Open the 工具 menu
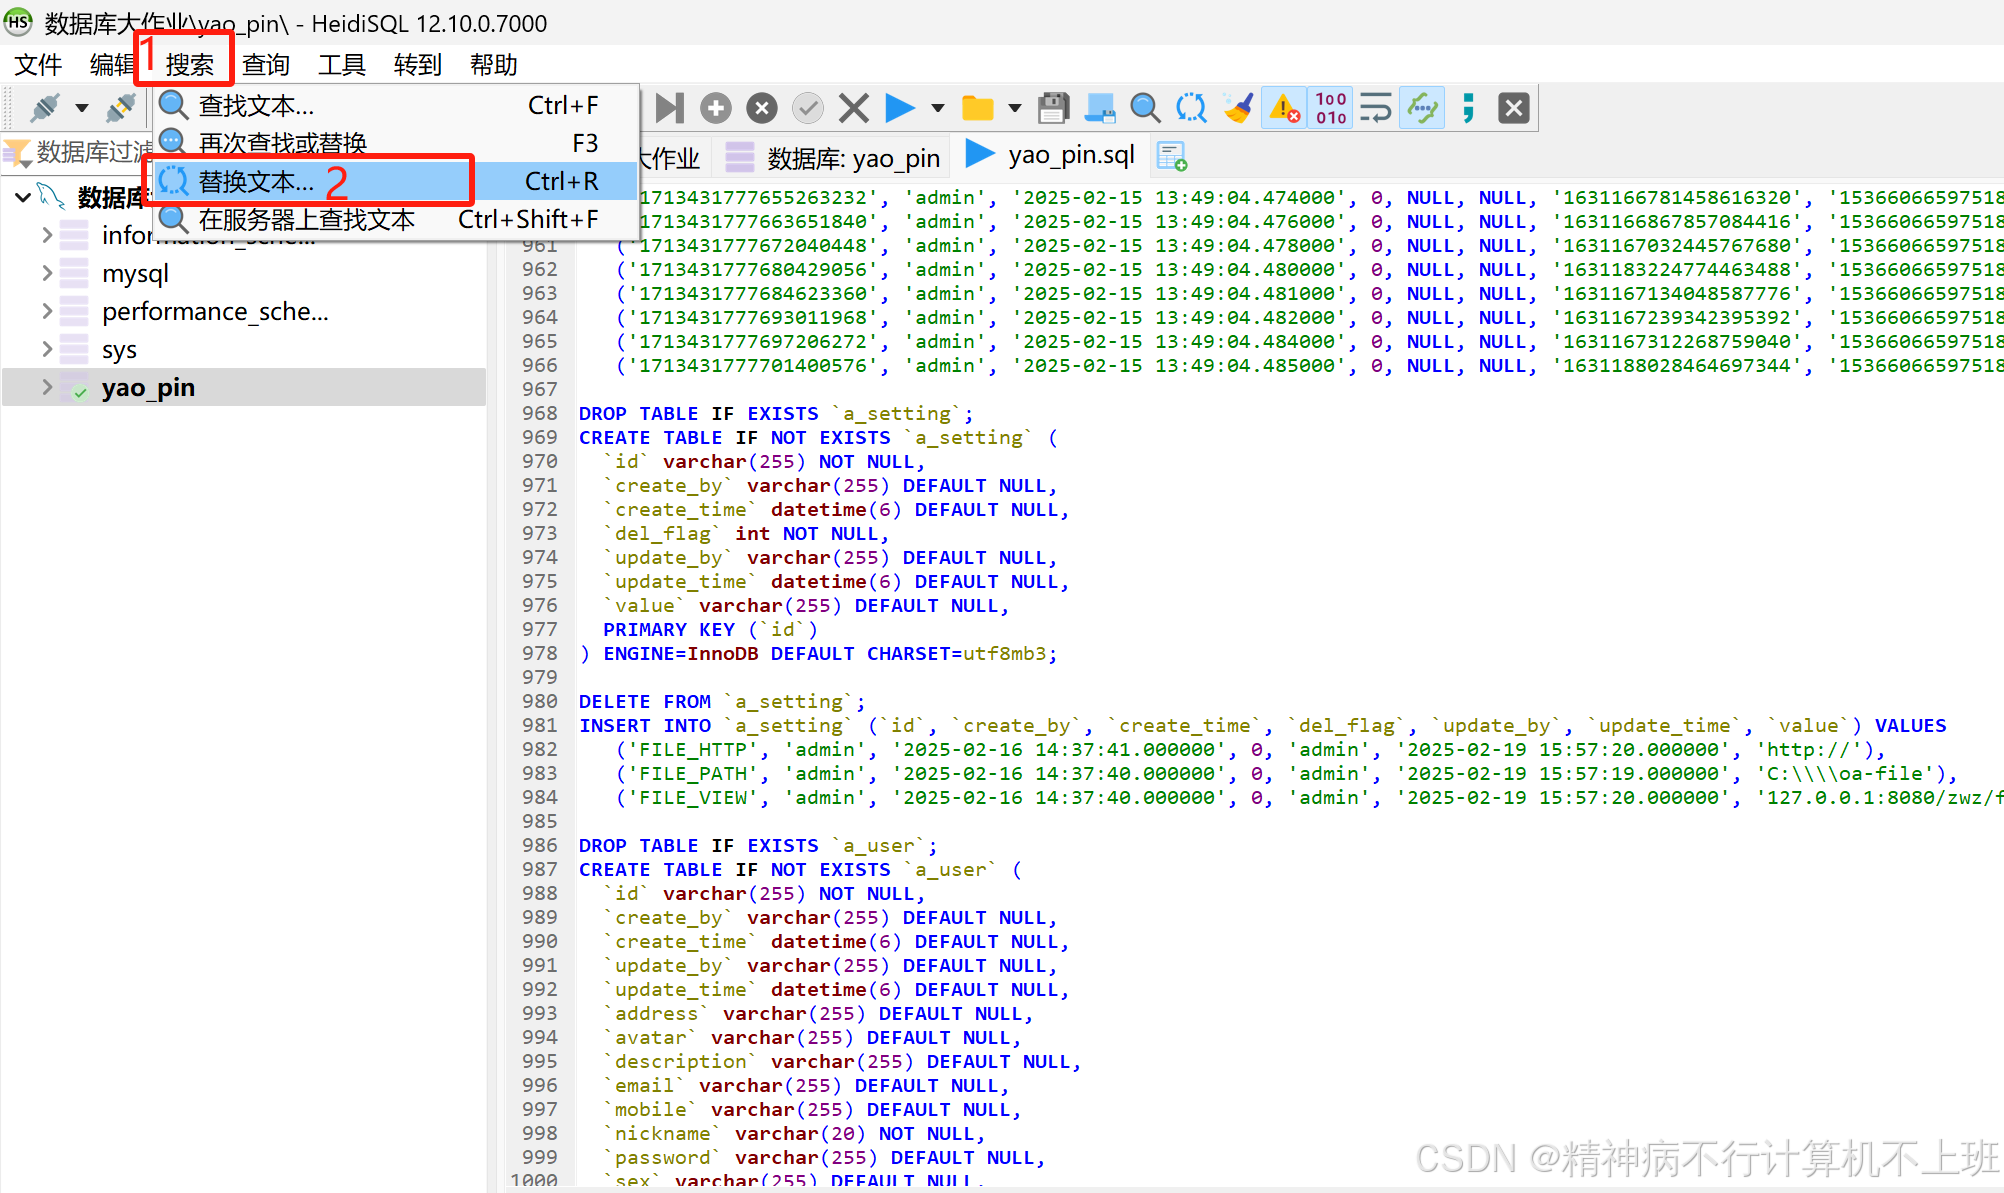 pyautogui.click(x=341, y=65)
